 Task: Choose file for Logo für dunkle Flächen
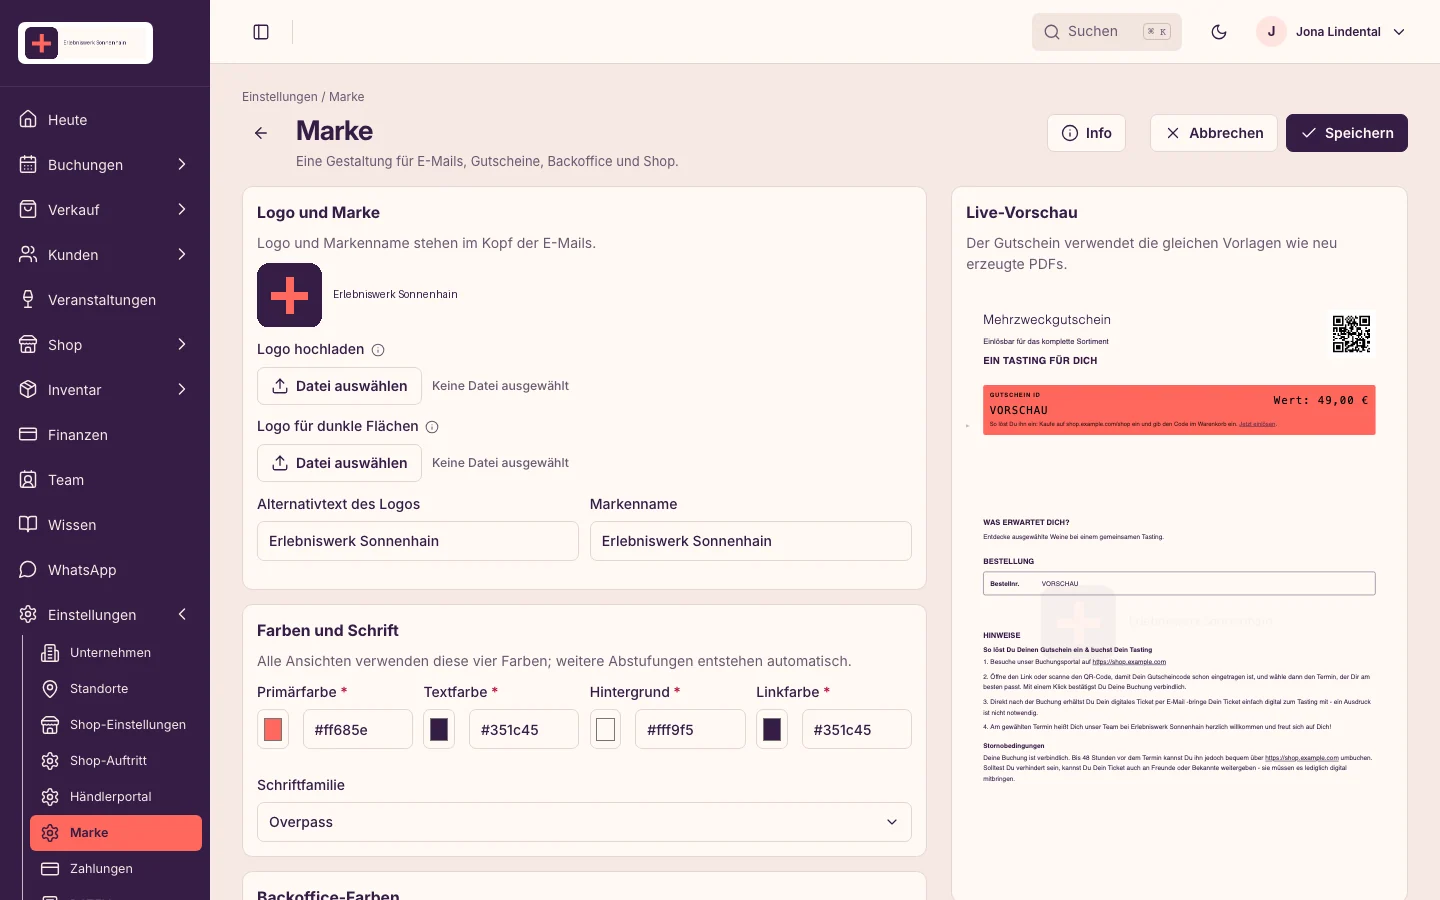[x=339, y=463]
